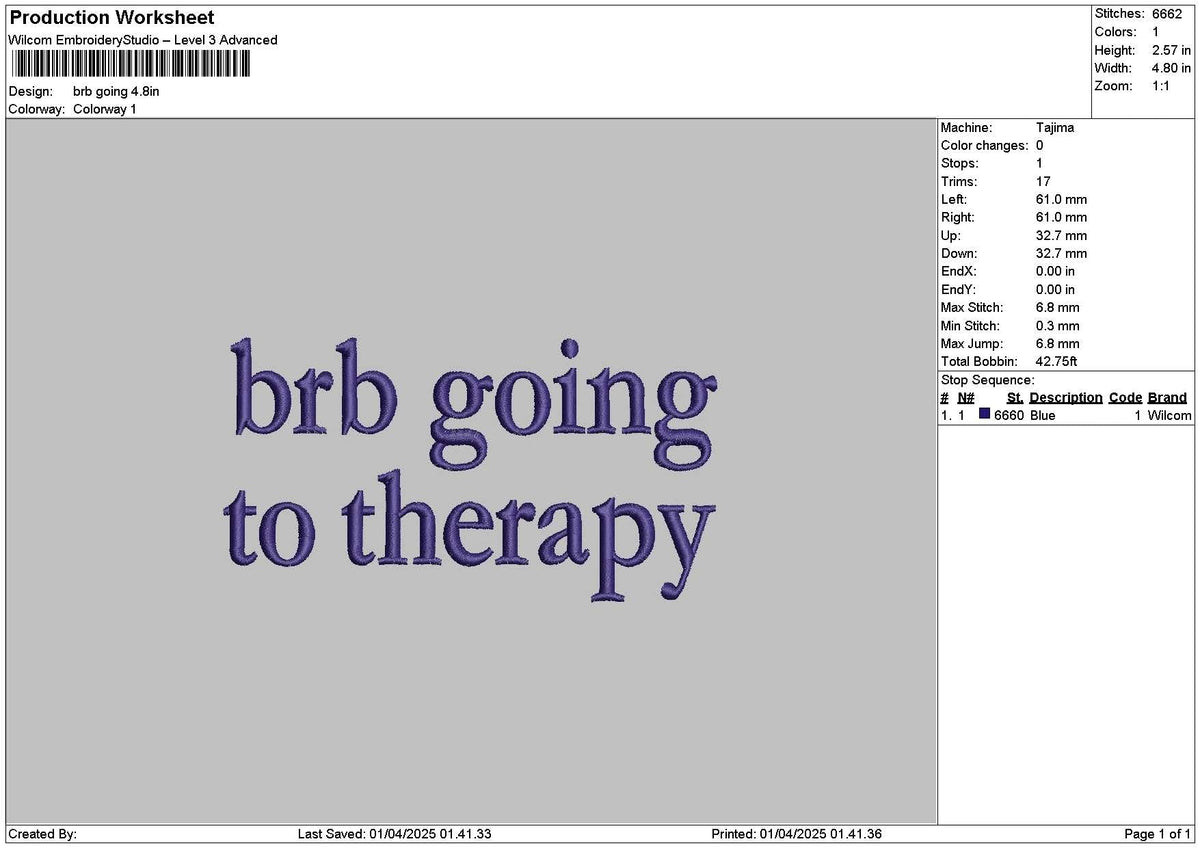Click the Stops count field

coord(959,163)
